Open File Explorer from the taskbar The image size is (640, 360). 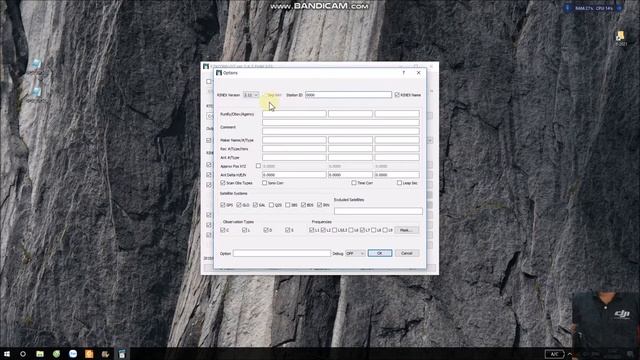click(x=40, y=354)
